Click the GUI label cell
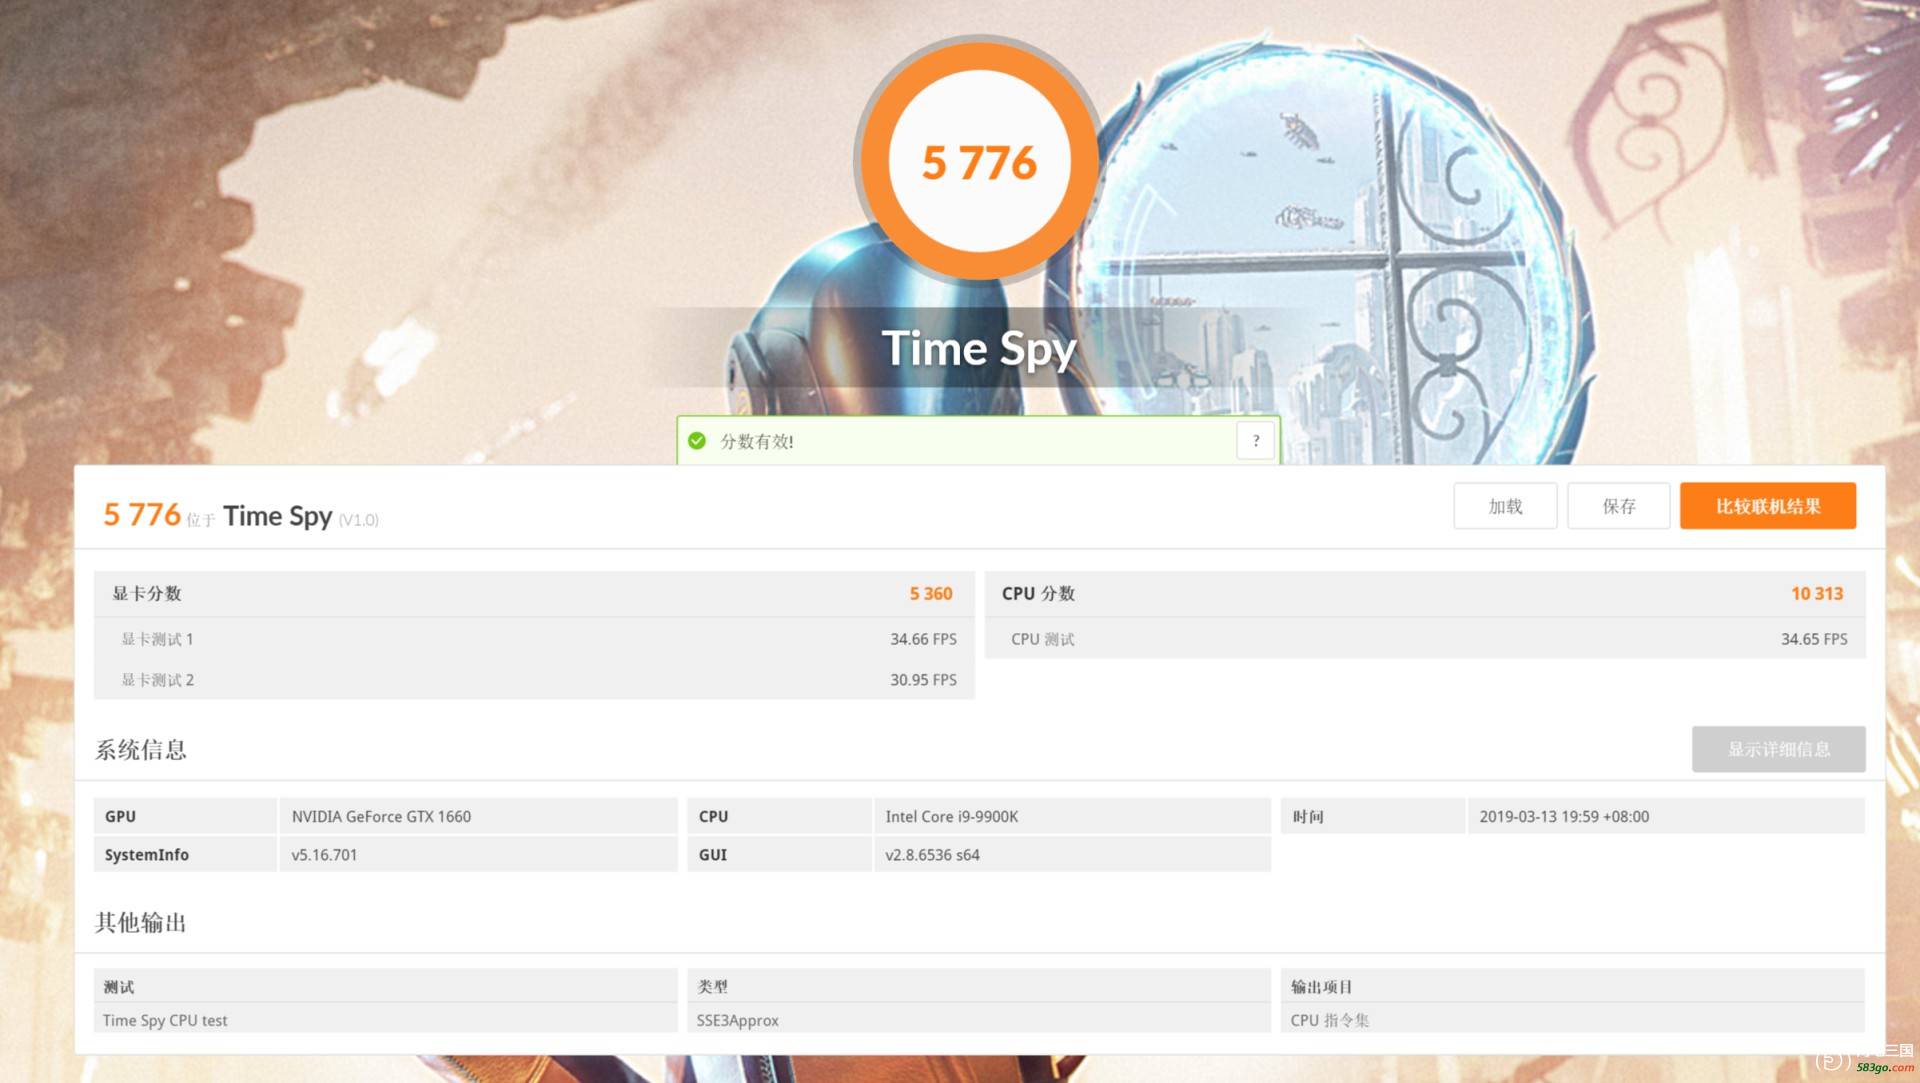 pyautogui.click(x=779, y=854)
